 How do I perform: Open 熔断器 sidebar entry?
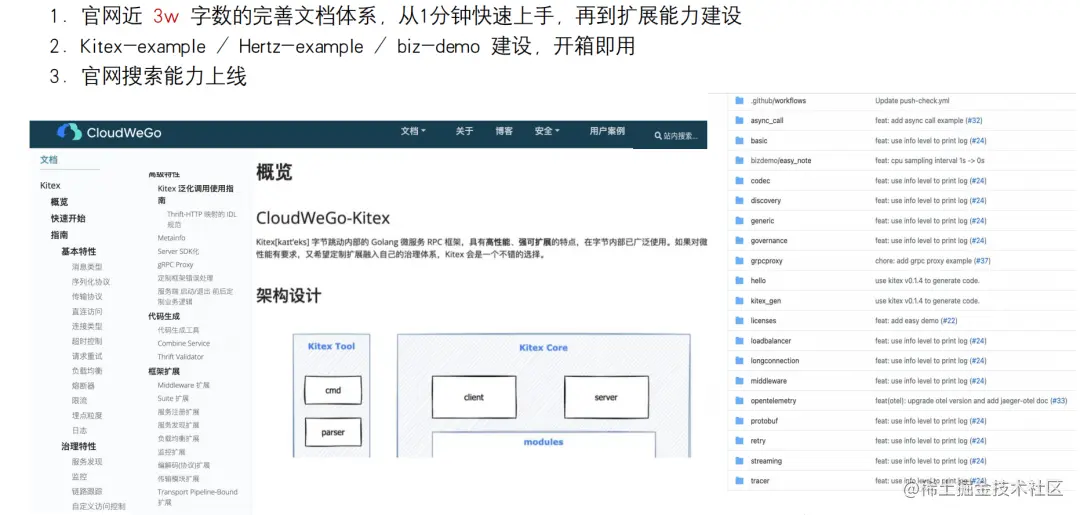(x=83, y=386)
